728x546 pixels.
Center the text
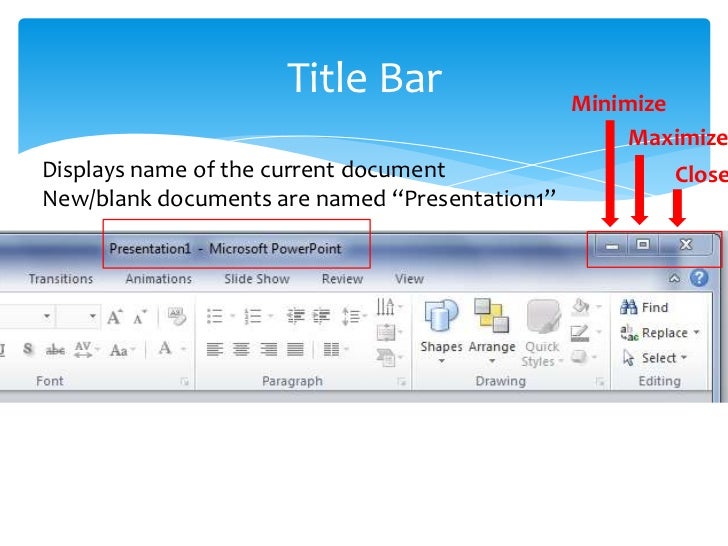241,349
